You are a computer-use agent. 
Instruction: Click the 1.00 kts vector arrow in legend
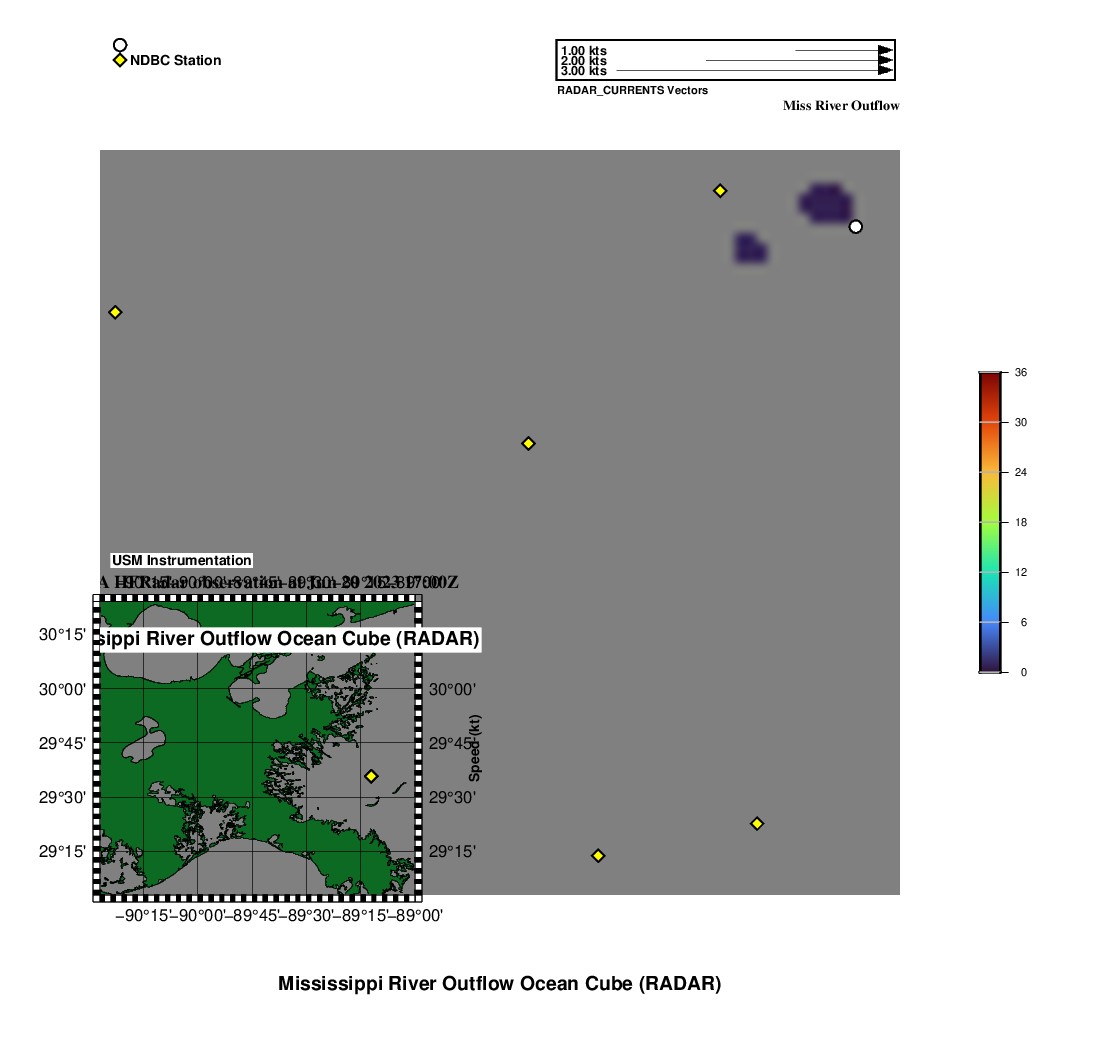click(x=842, y=50)
